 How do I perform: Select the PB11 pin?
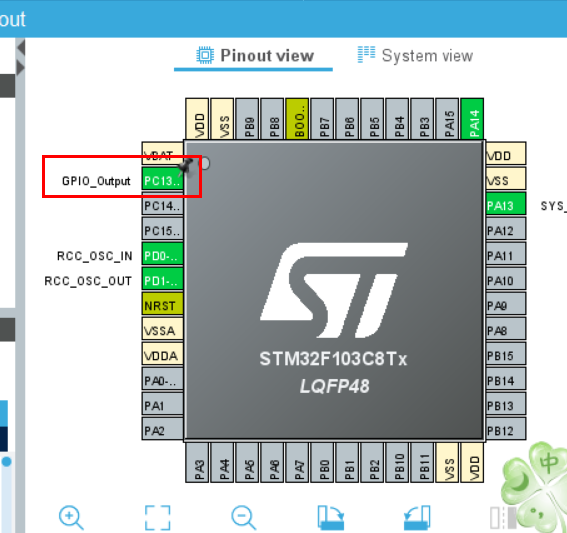422,462
